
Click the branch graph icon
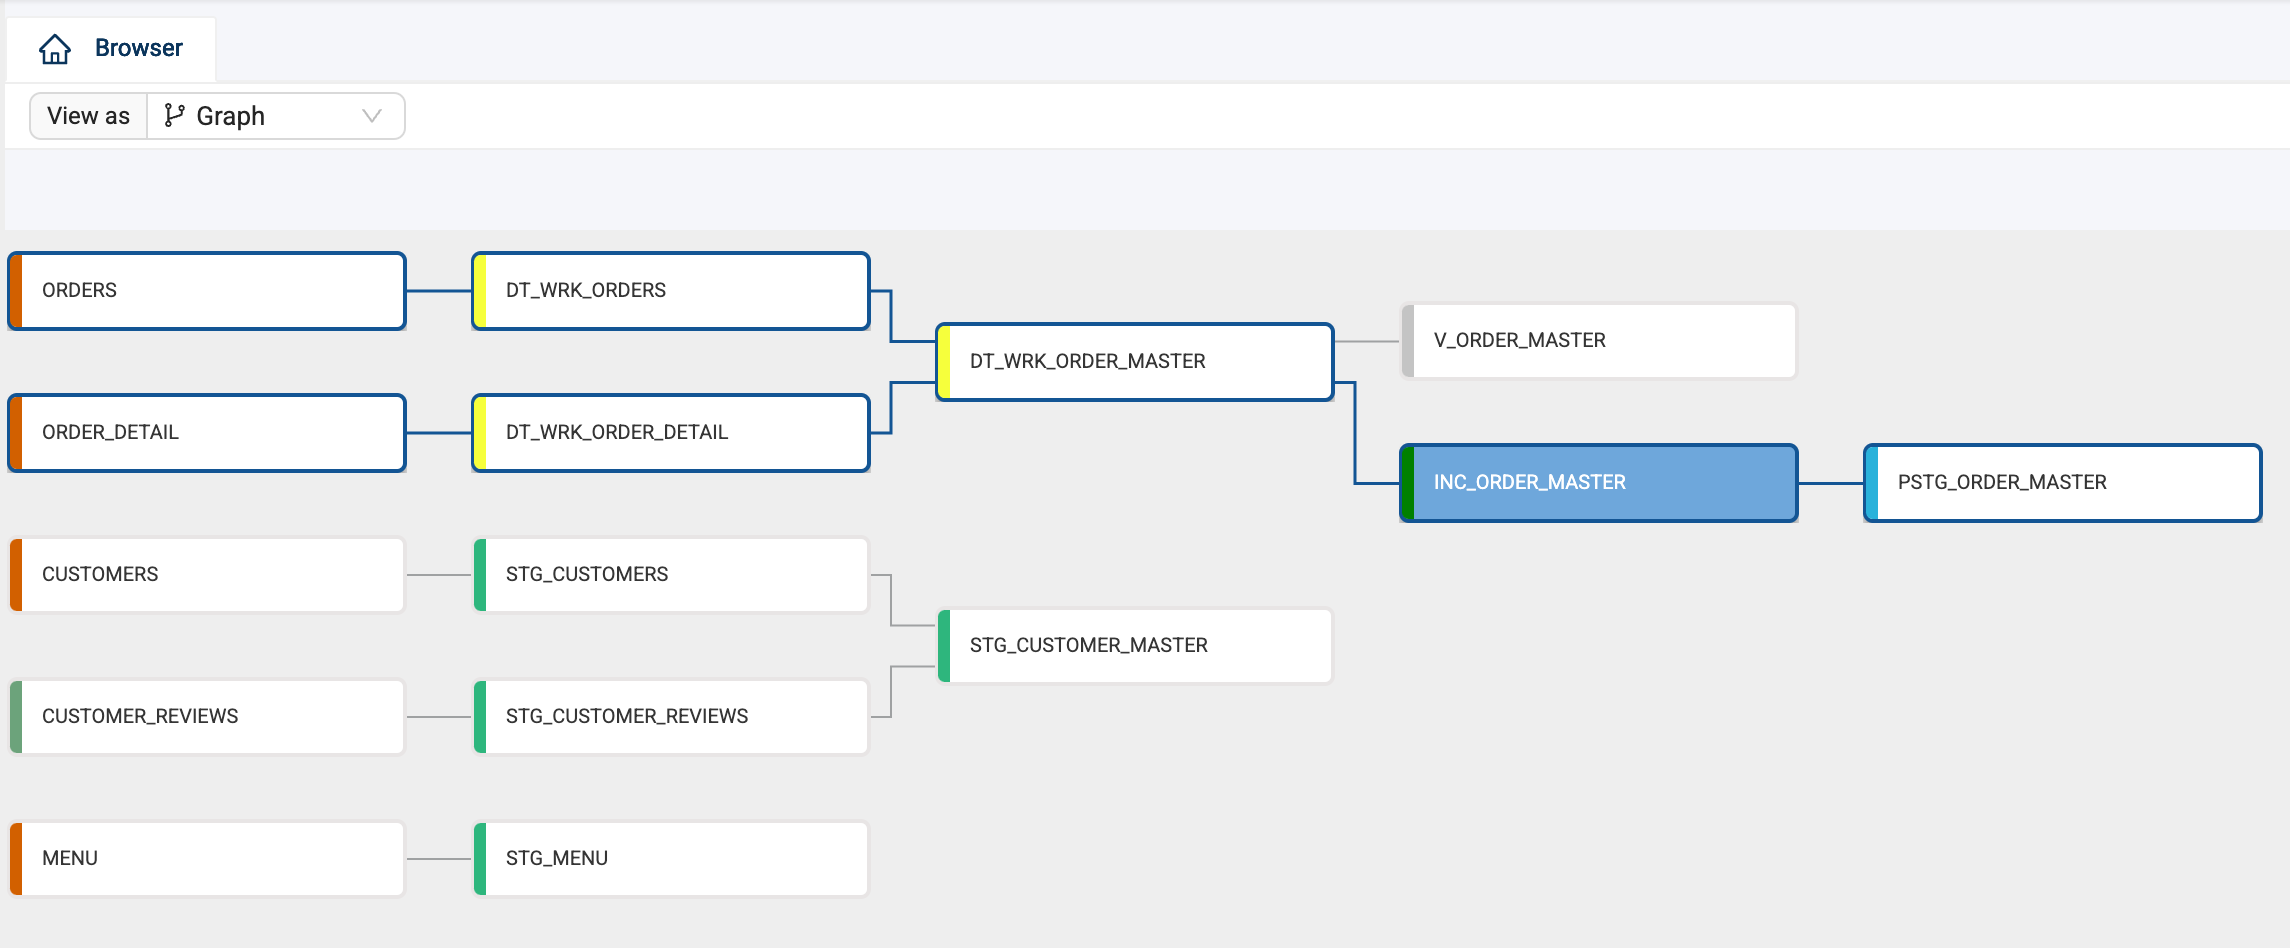174,116
